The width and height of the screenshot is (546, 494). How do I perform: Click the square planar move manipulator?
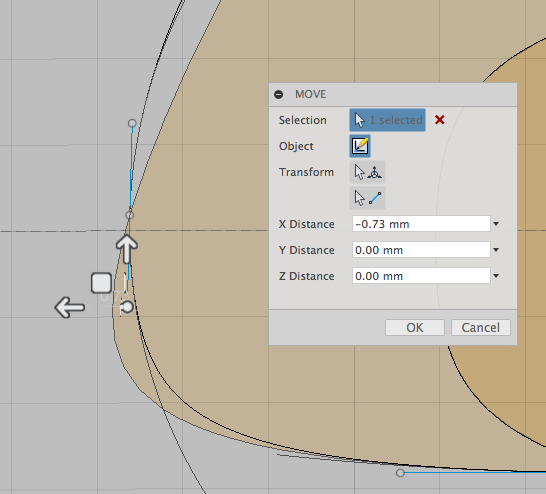pyautogui.click(x=101, y=283)
